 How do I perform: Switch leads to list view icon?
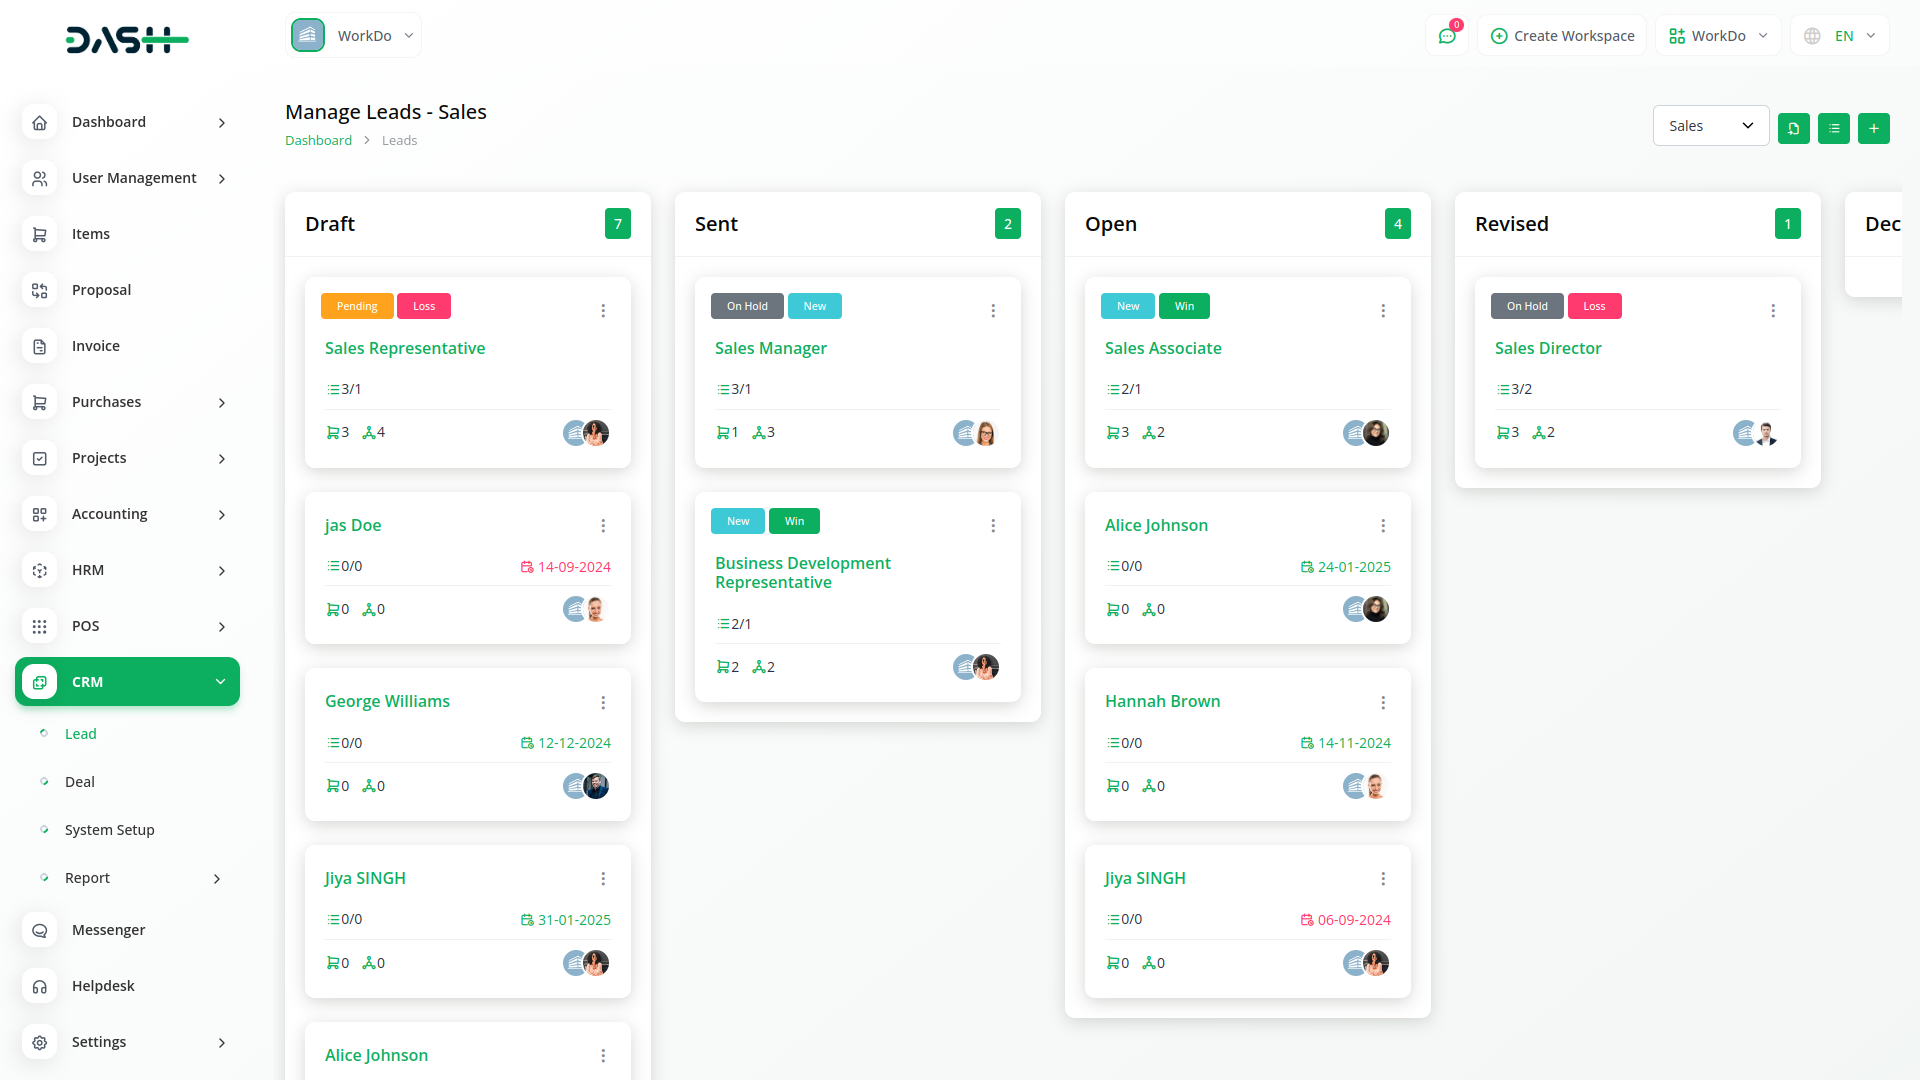tap(1833, 128)
